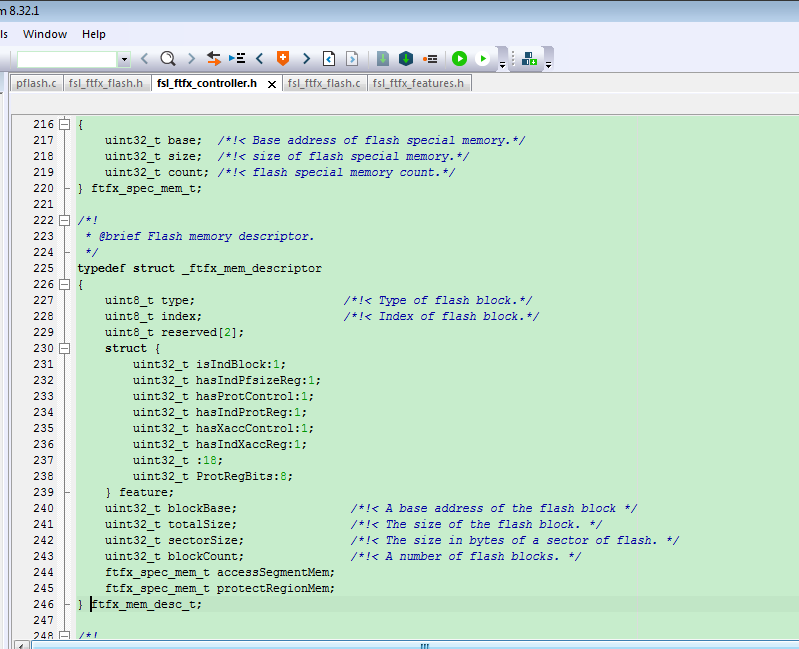Collapse the nested struct fold at line 230

pyautogui.click(x=65, y=348)
